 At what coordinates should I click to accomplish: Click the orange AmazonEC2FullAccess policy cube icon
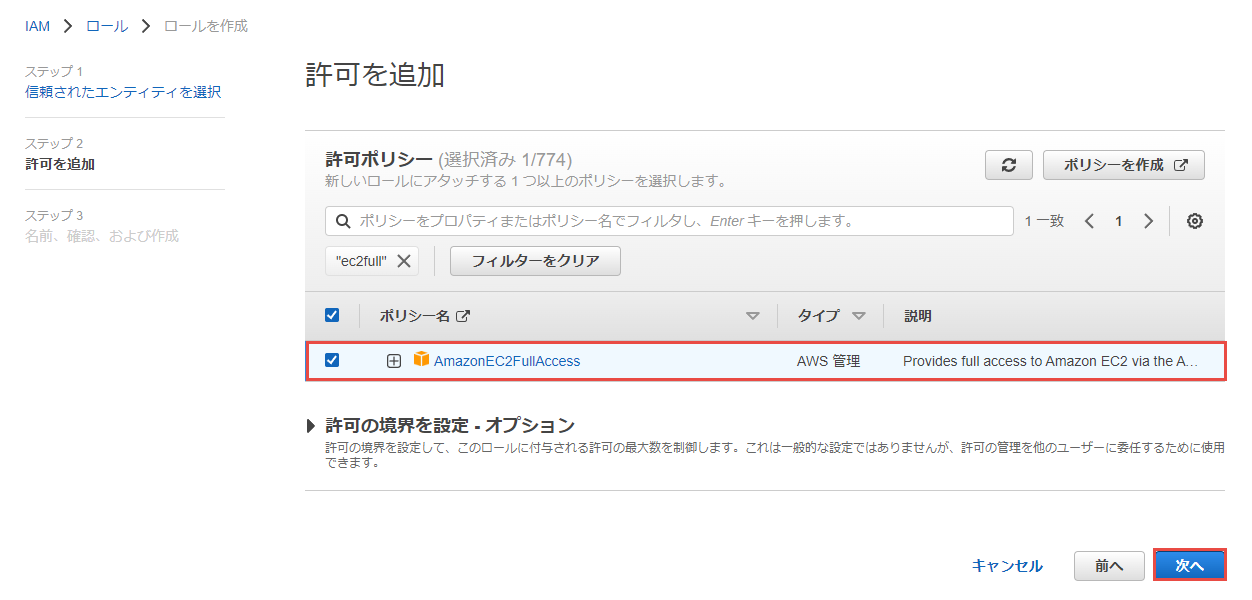[x=421, y=360]
